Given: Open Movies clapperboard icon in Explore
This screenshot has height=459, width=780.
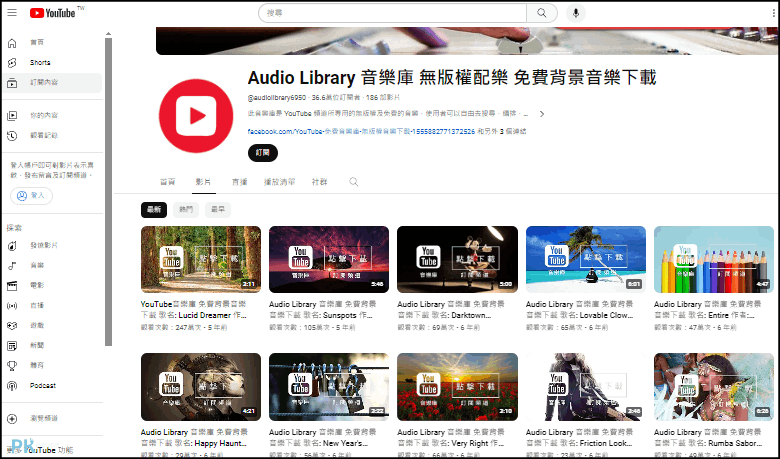Looking at the screenshot, I should click(12, 285).
